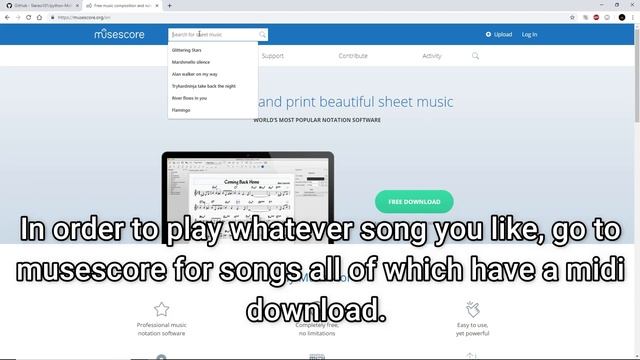640x360 pixels.
Task: Open the Activity menu item
Action: [432, 56]
